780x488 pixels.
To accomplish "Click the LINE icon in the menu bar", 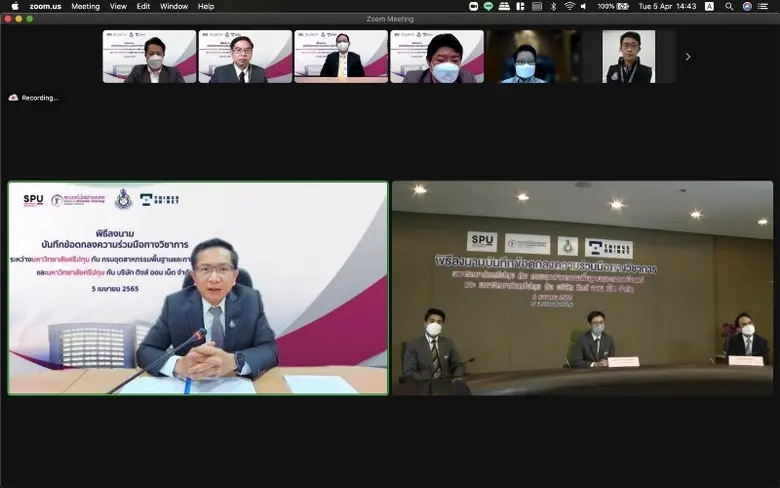I will pyautogui.click(x=488, y=6).
